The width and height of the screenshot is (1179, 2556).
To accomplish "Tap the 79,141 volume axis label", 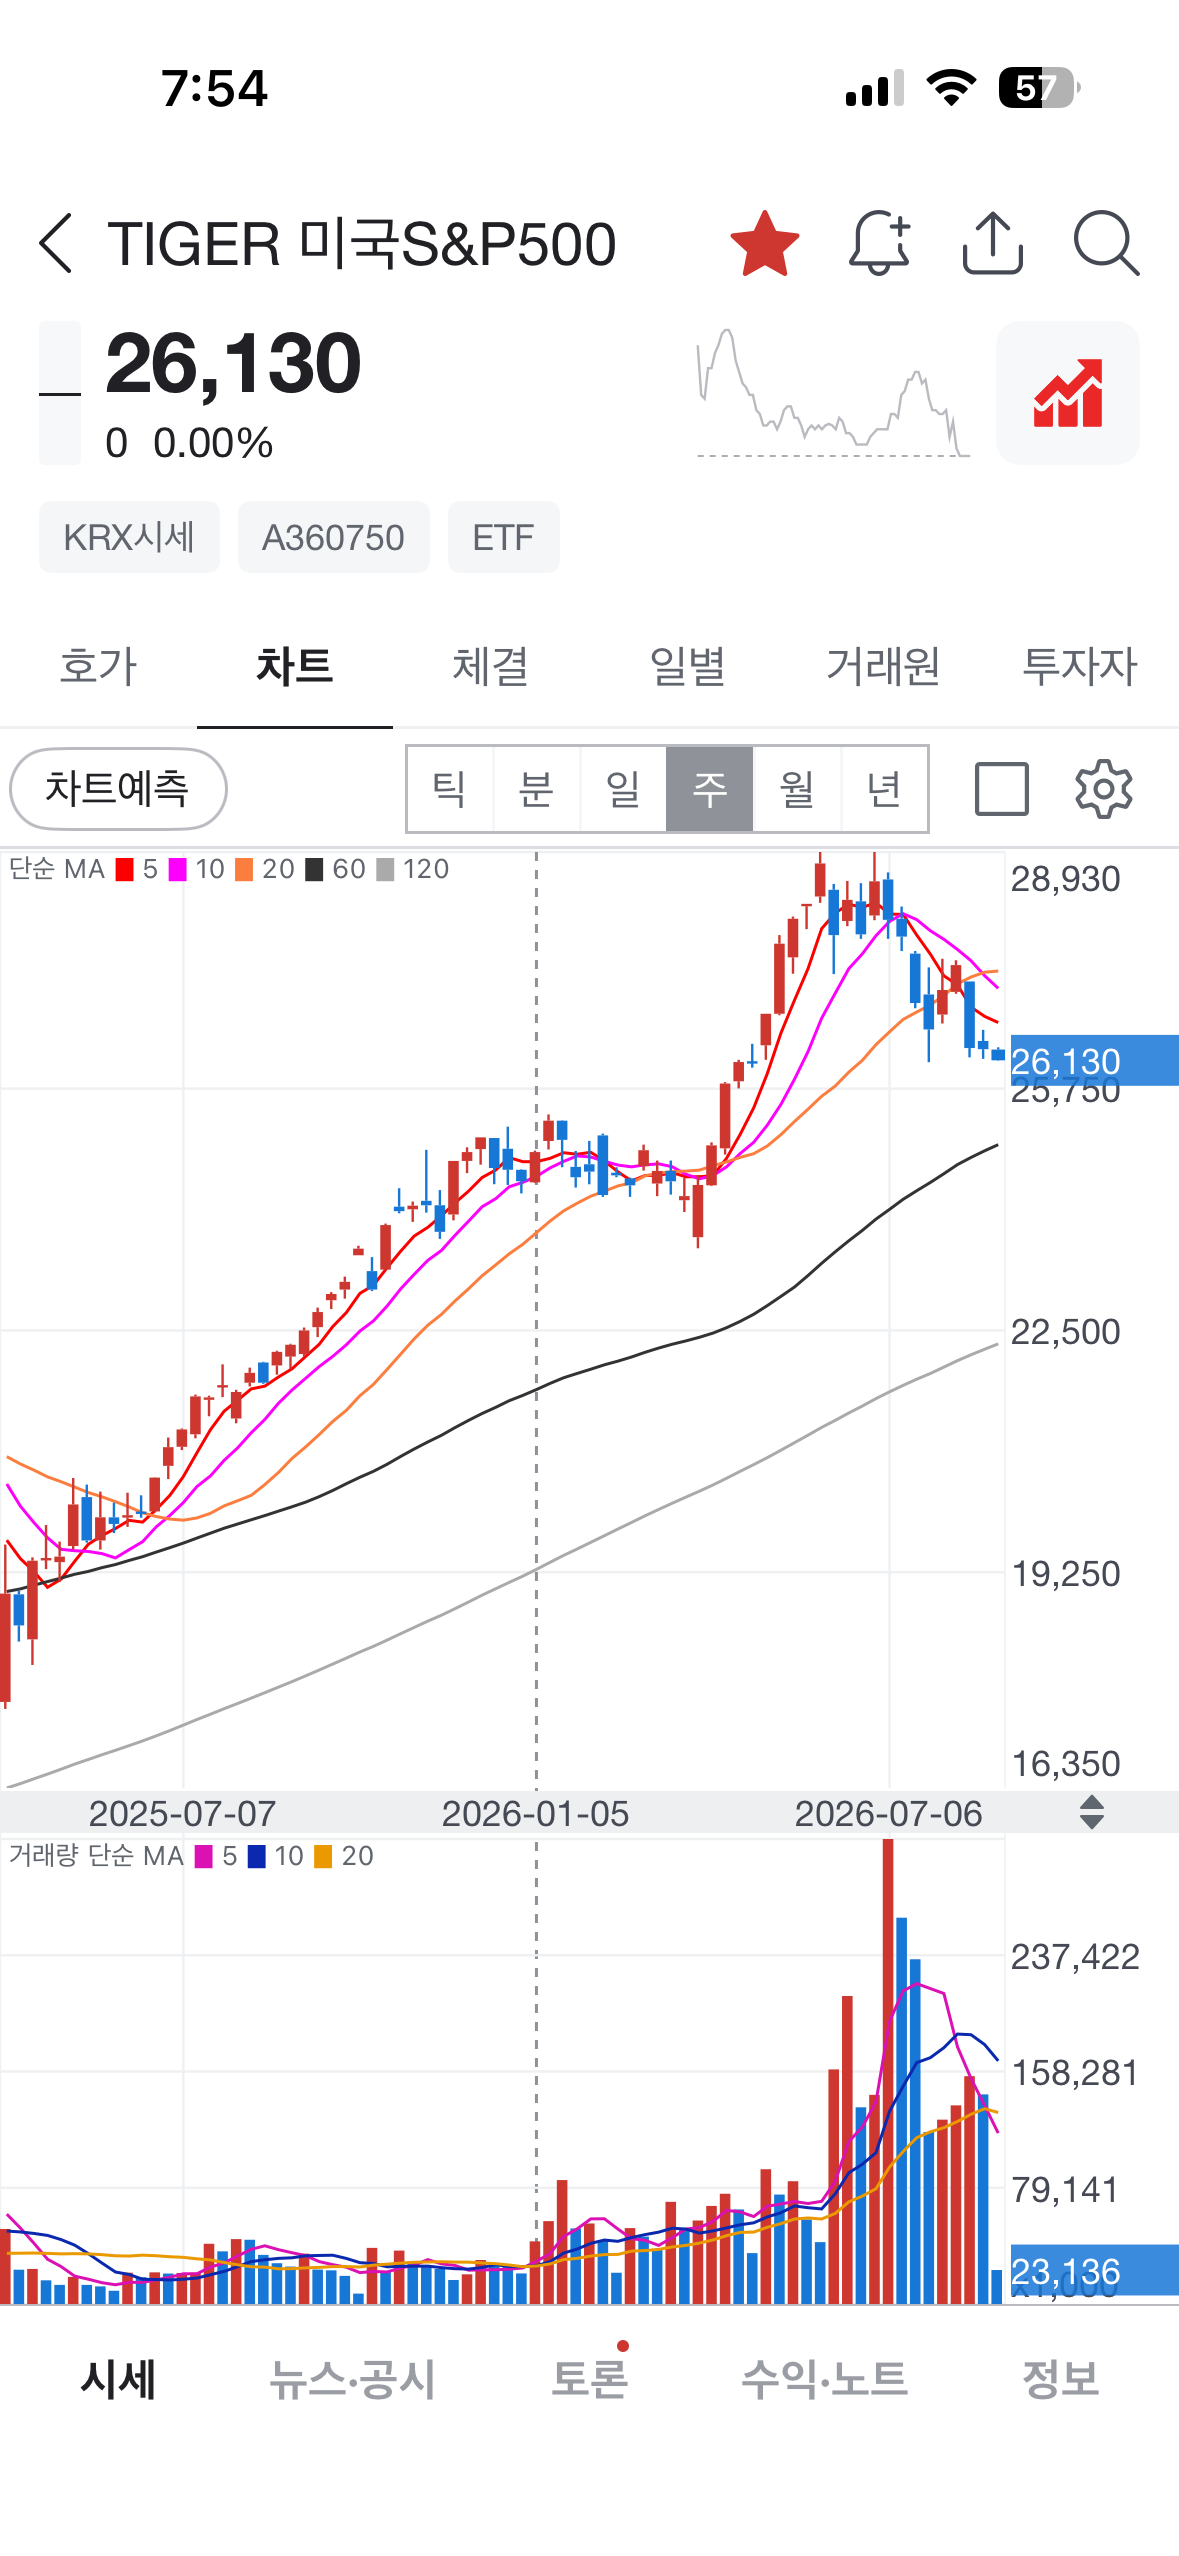I will click(1065, 2190).
